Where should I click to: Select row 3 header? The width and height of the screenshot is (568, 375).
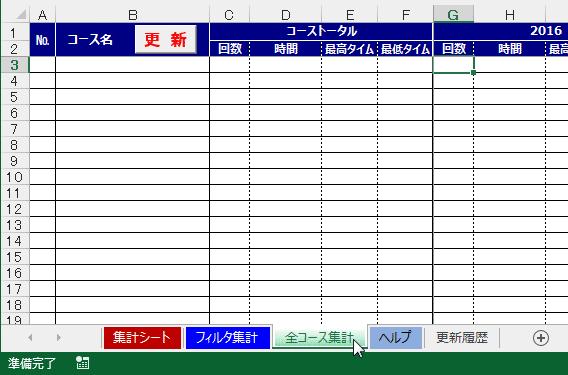pos(14,65)
